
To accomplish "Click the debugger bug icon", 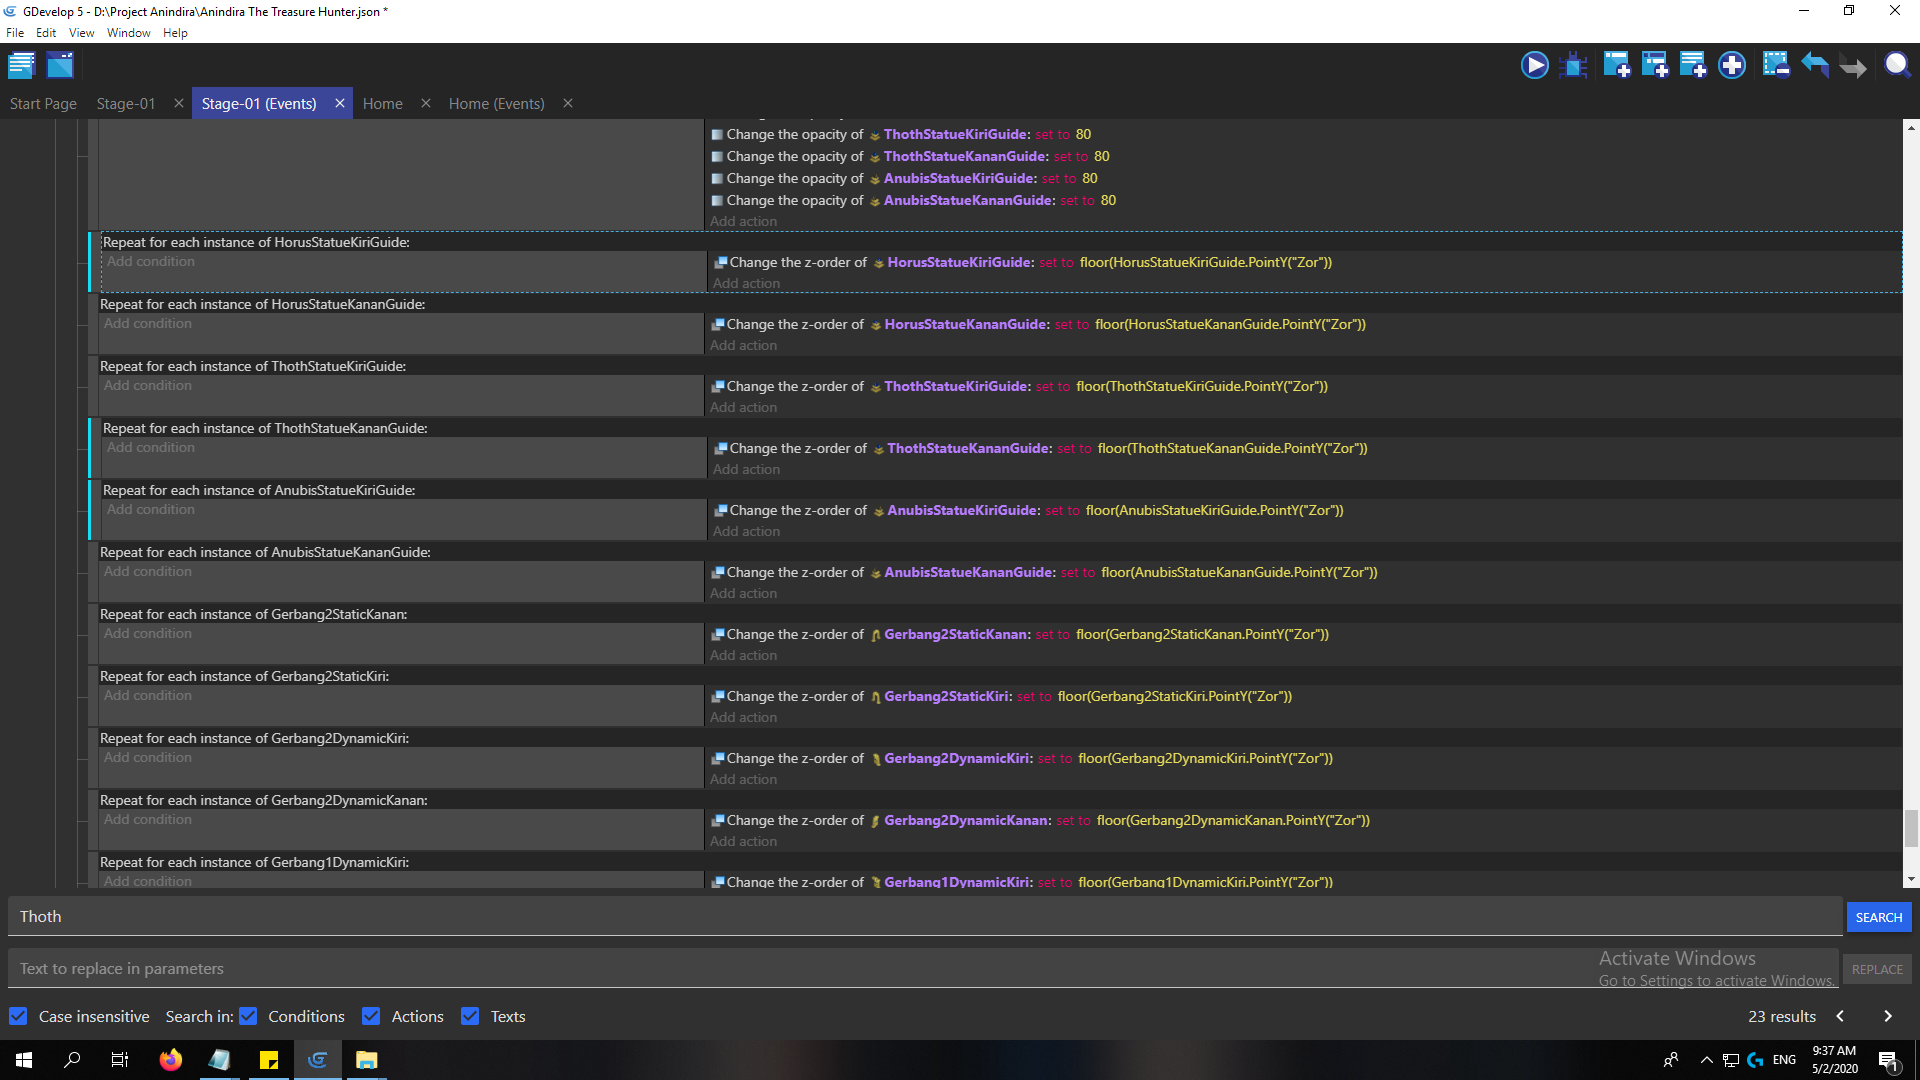I will (x=1574, y=66).
